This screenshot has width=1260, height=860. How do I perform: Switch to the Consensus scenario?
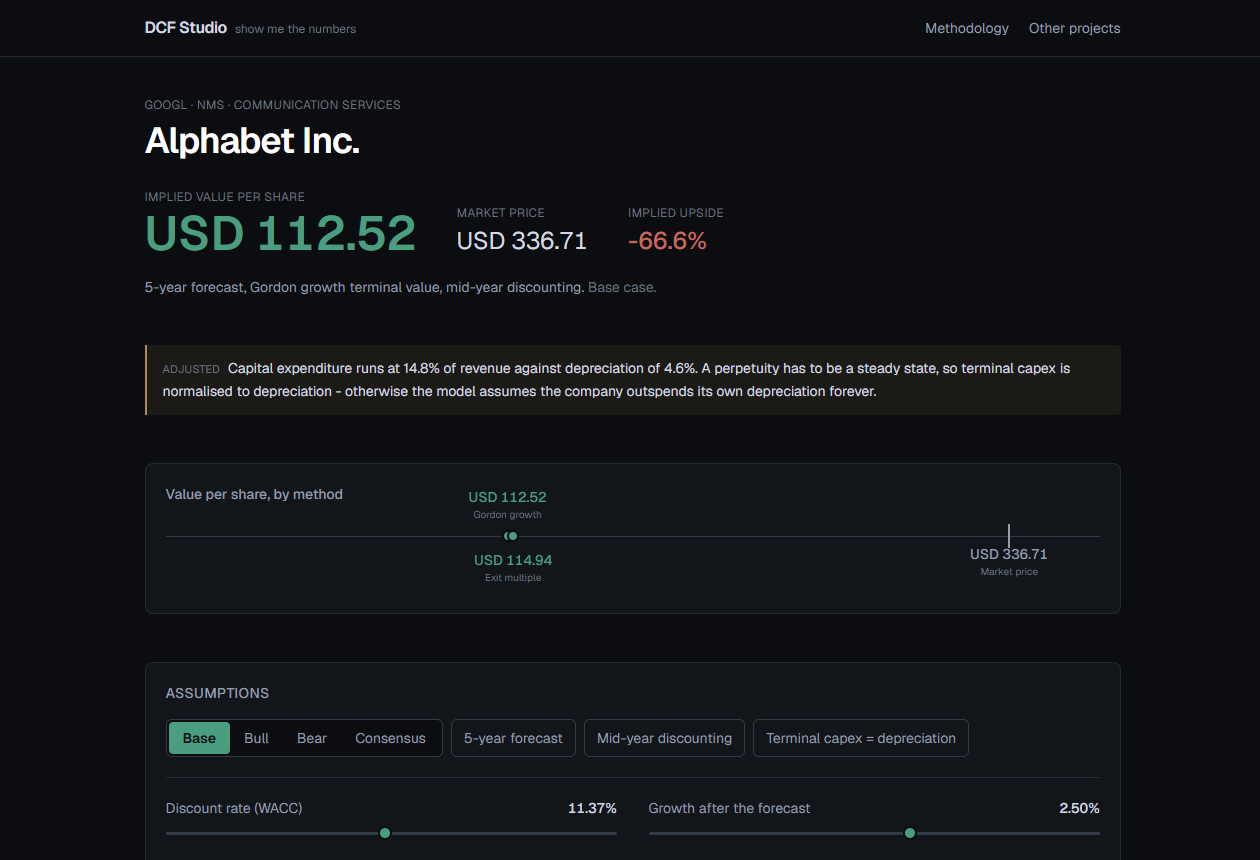click(x=390, y=738)
